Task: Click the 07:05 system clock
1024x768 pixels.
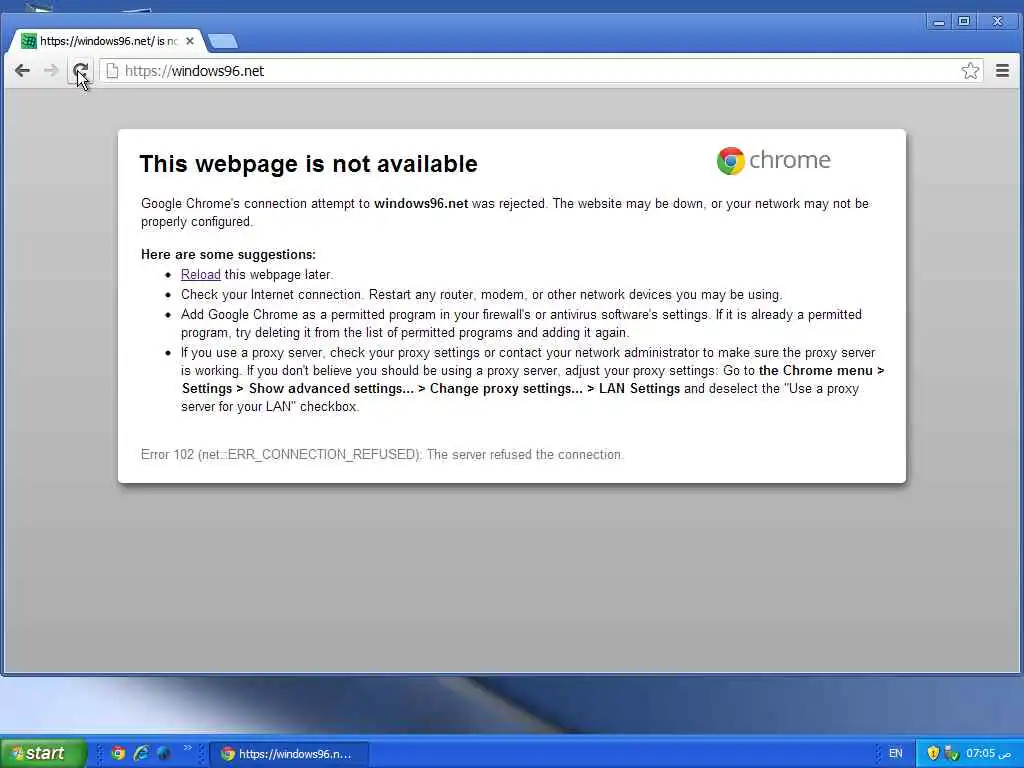Action: tap(989, 753)
